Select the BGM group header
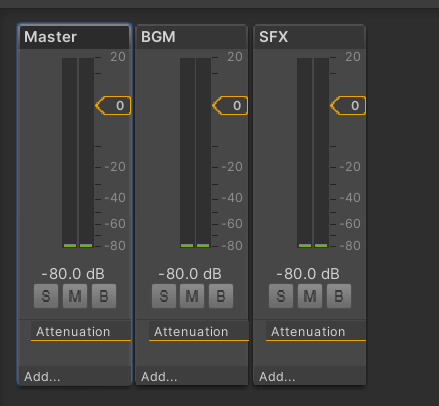The height and width of the screenshot is (406, 439). click(192, 37)
